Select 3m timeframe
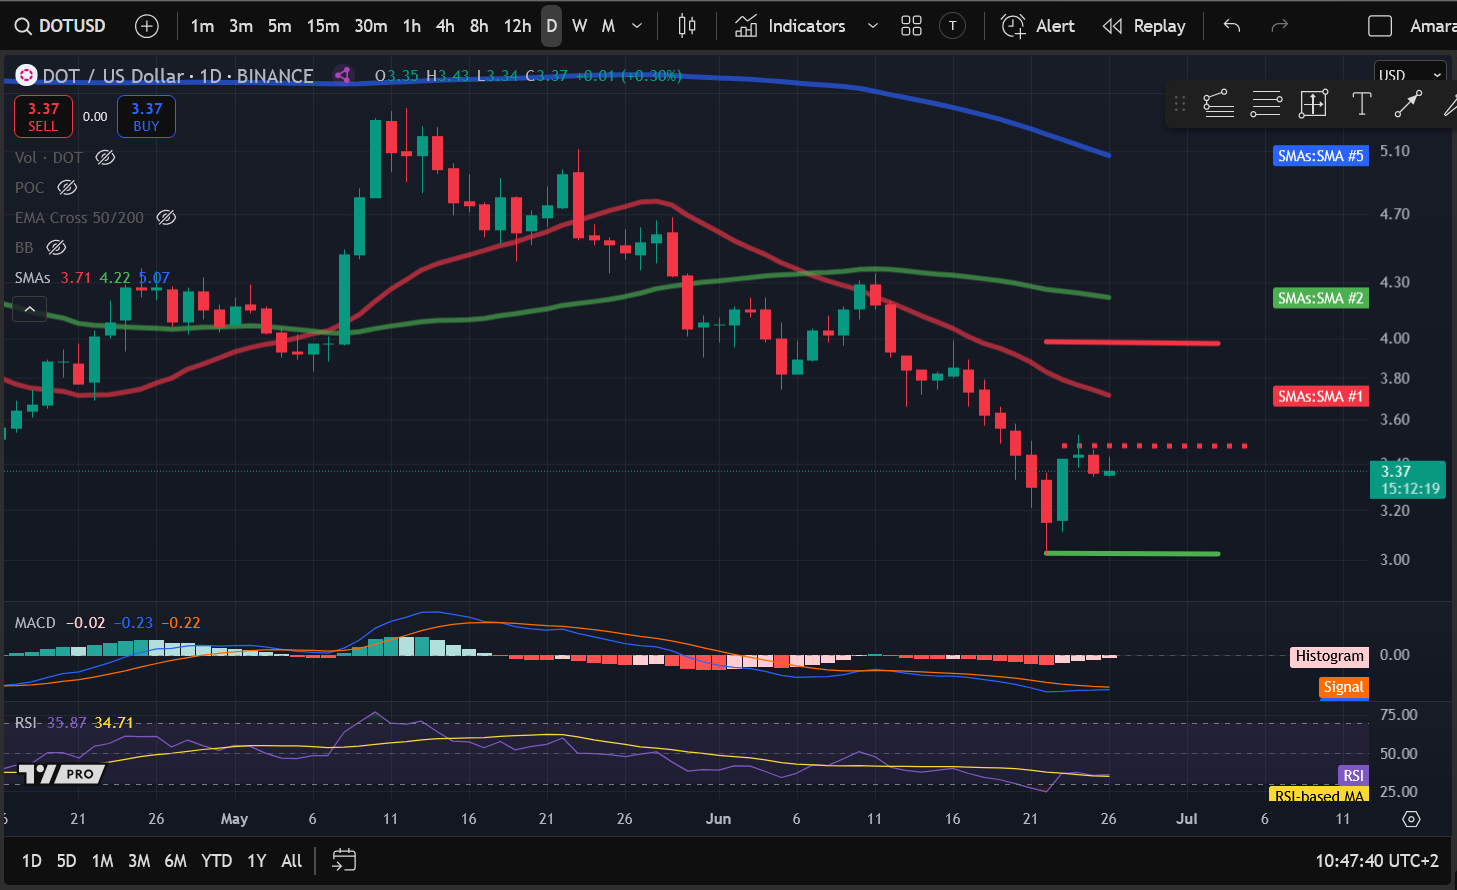This screenshot has width=1457, height=890. [241, 26]
